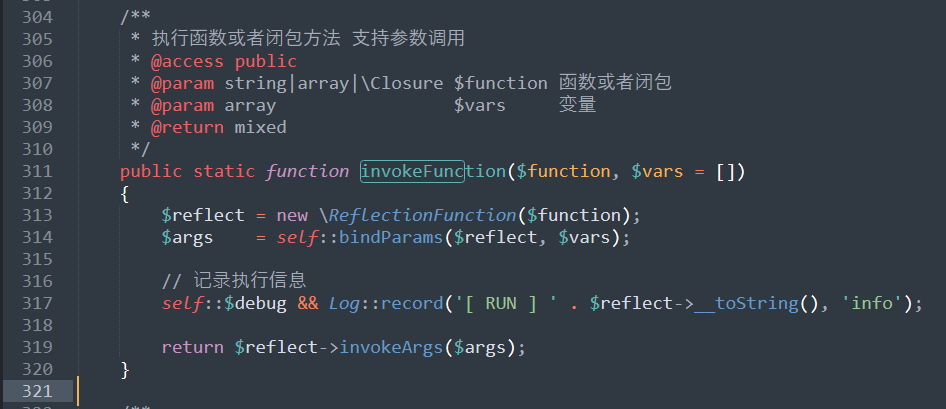946x409 pixels.
Task: Click the highlighted invokeFunction method name
Action: (432, 171)
